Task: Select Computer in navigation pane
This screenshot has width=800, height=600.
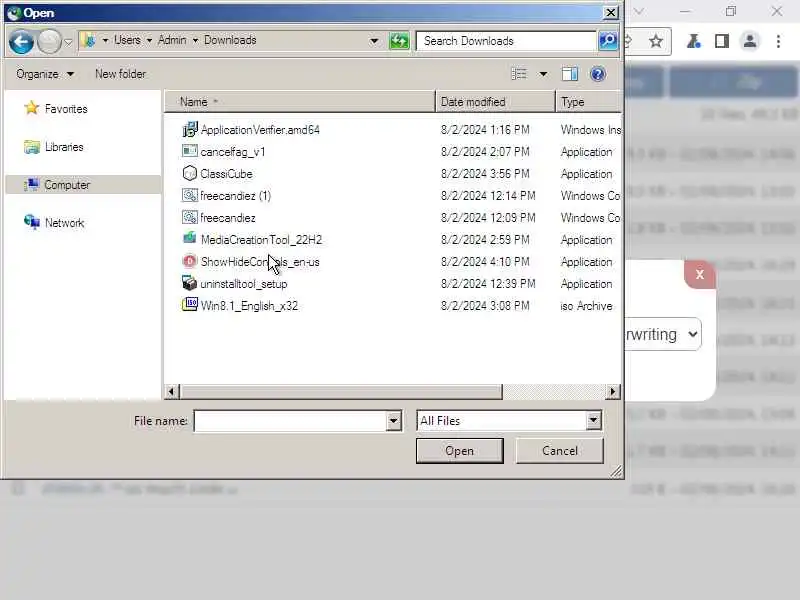Action: pyautogui.click(x=83, y=185)
